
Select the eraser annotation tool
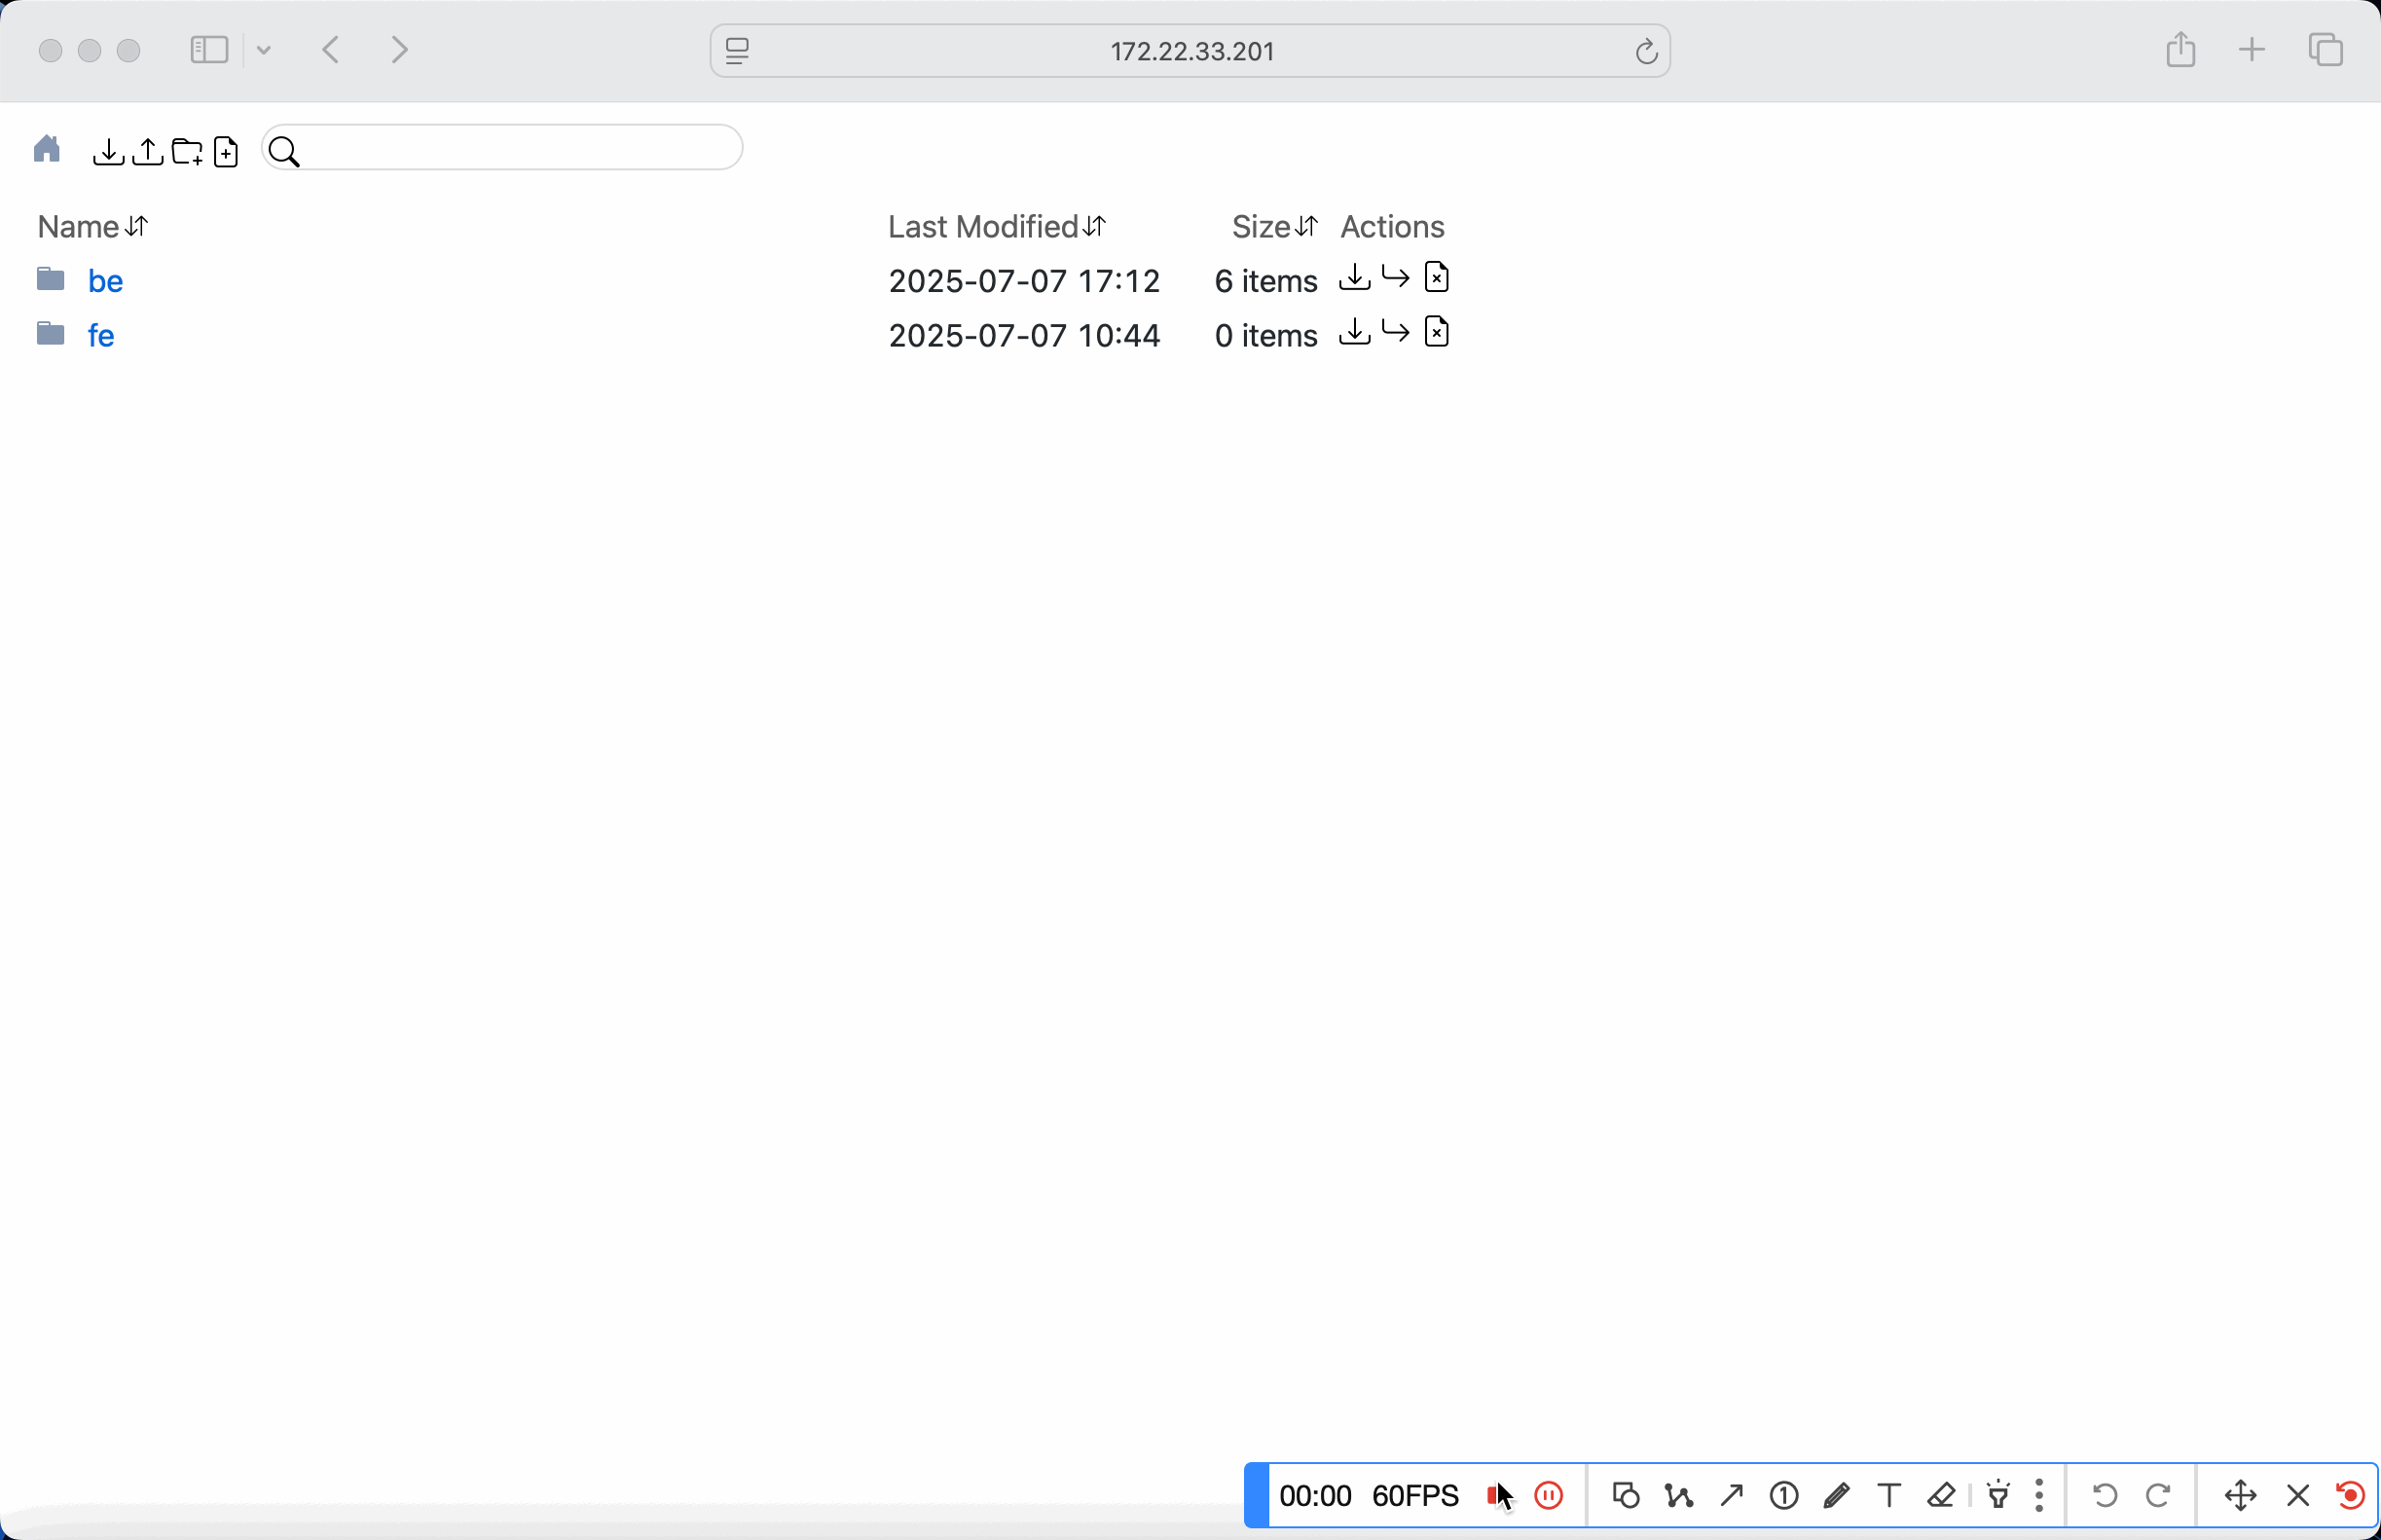click(1941, 1495)
